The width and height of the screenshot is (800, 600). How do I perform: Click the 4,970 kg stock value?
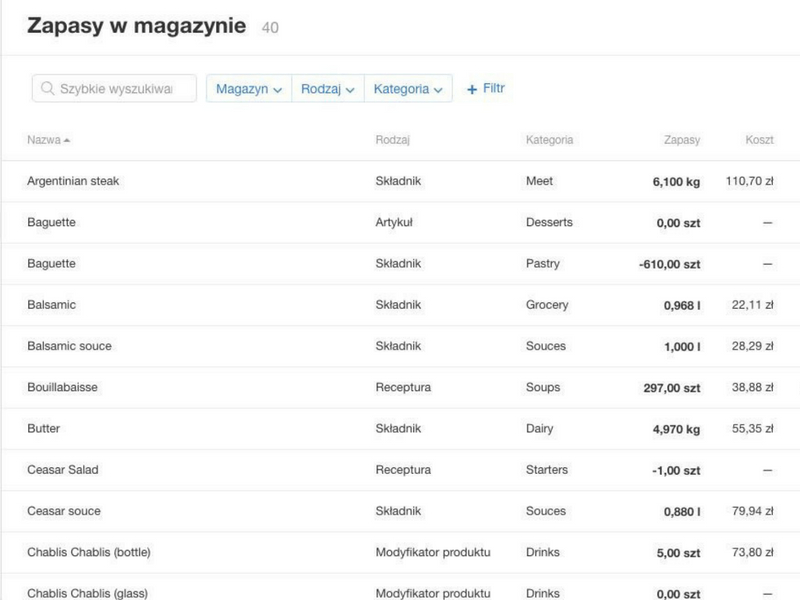pyautogui.click(x=676, y=430)
